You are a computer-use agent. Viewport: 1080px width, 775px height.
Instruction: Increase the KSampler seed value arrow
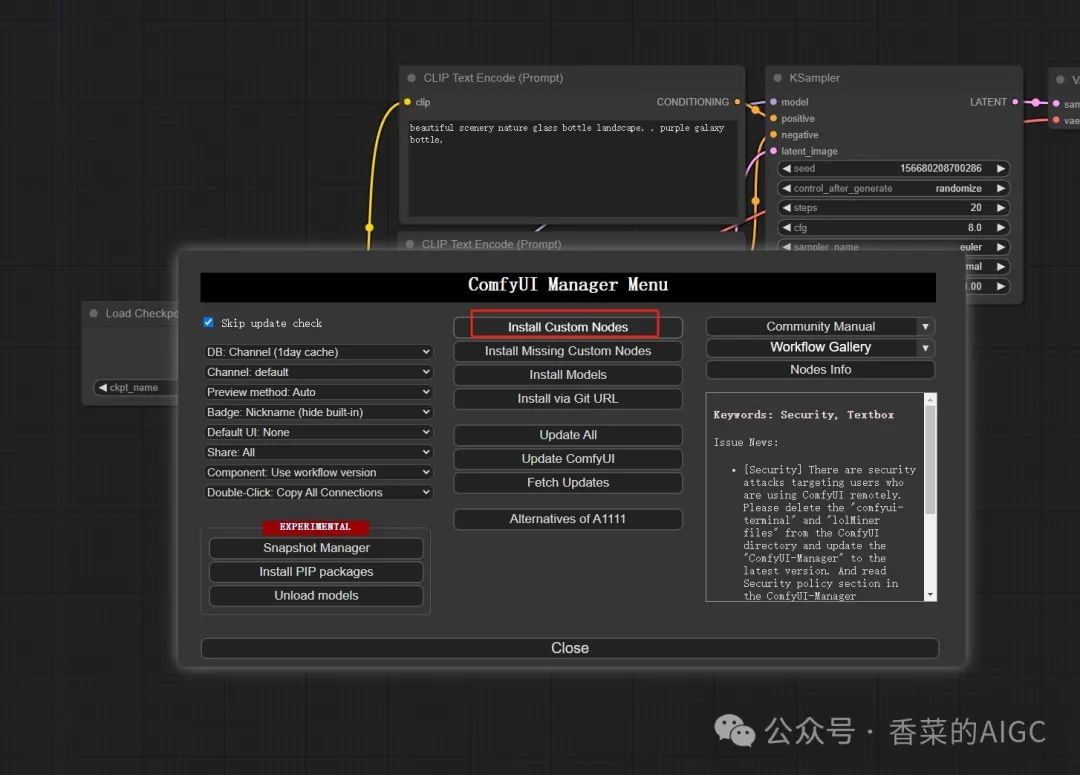click(x=1001, y=168)
